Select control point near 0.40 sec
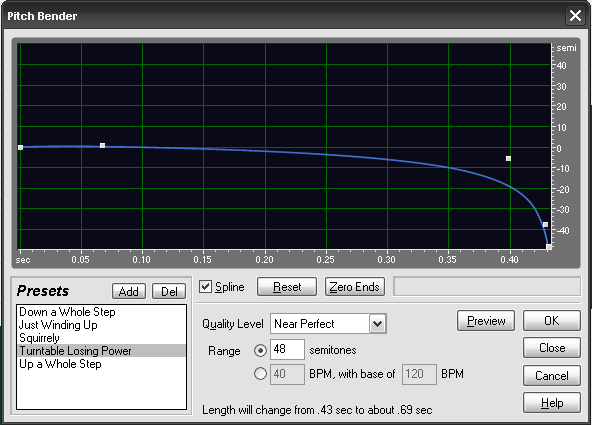The image size is (592, 425). 509,159
